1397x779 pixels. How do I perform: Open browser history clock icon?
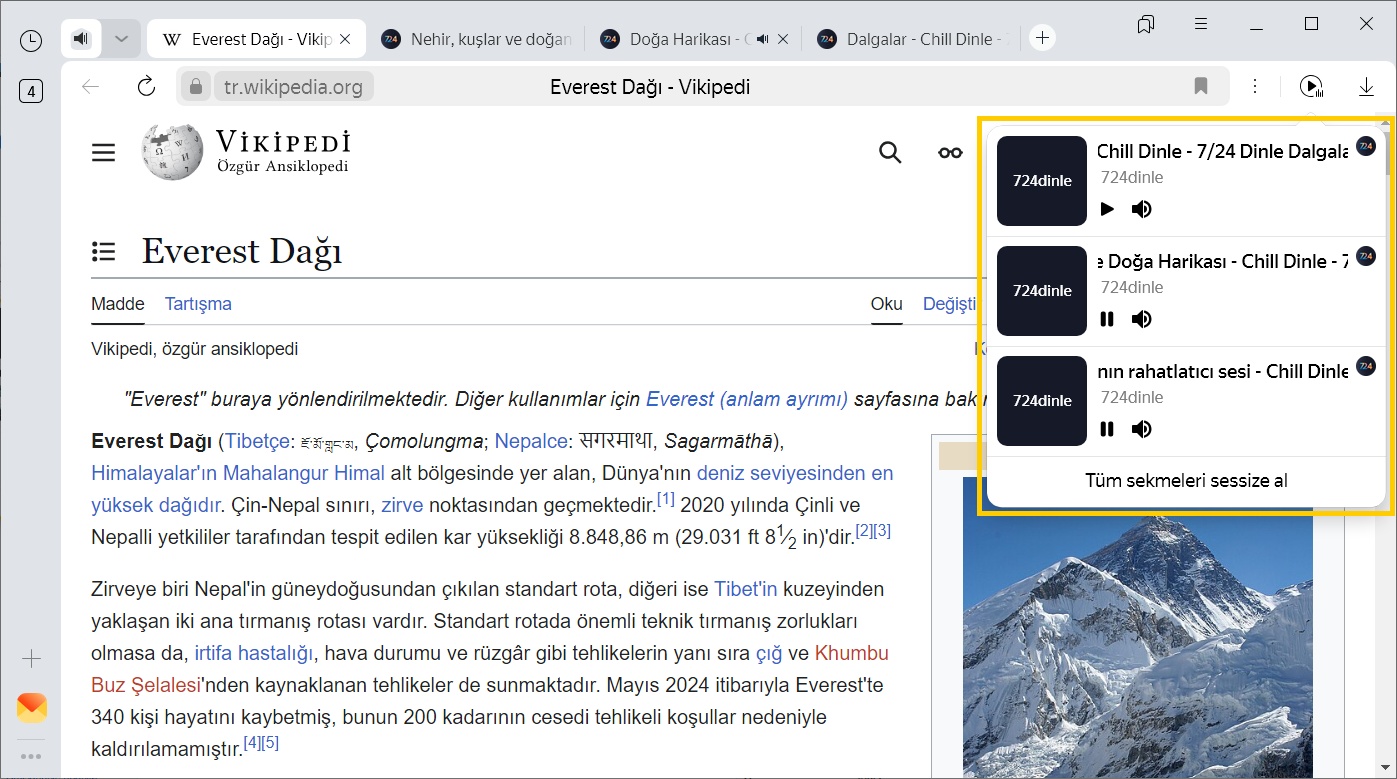click(31, 40)
